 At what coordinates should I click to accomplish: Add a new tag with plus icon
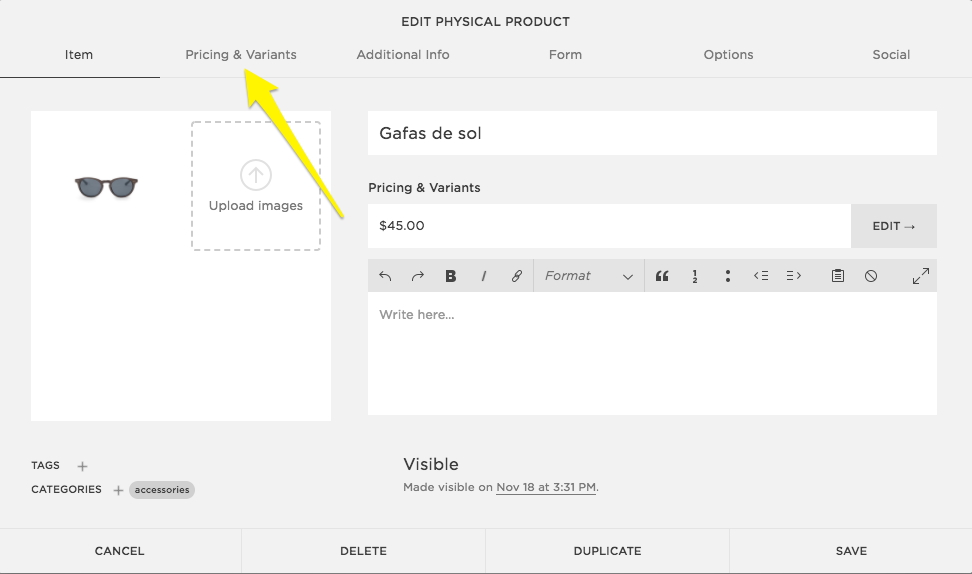click(83, 466)
